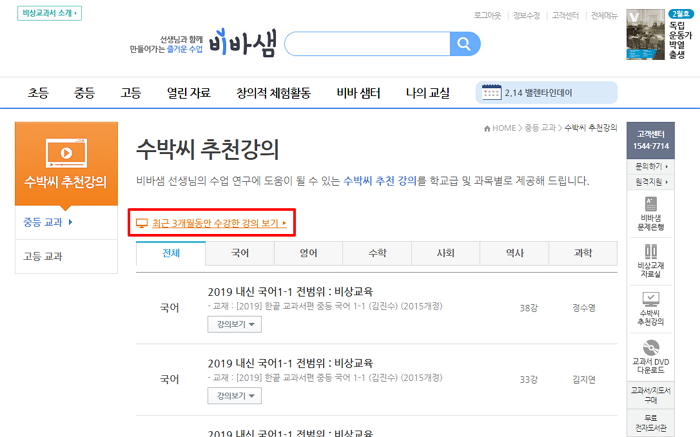The width and height of the screenshot is (700, 437).
Task: Click 김지연 instructor name
Action: click(584, 379)
